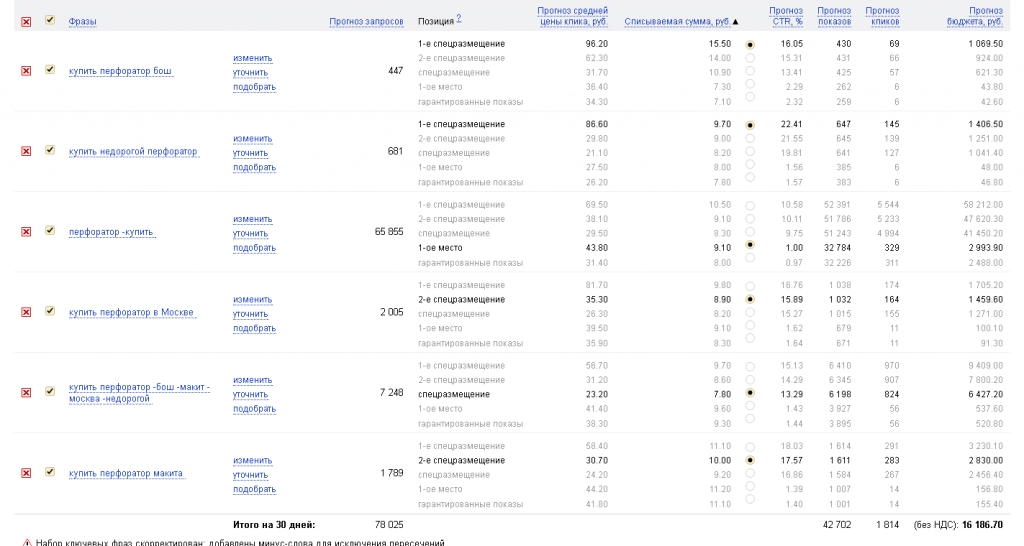Screen dimensions: 1024x546
Task: Delete the phrase 'купить перфоратор бош'
Action: pos(26,71)
